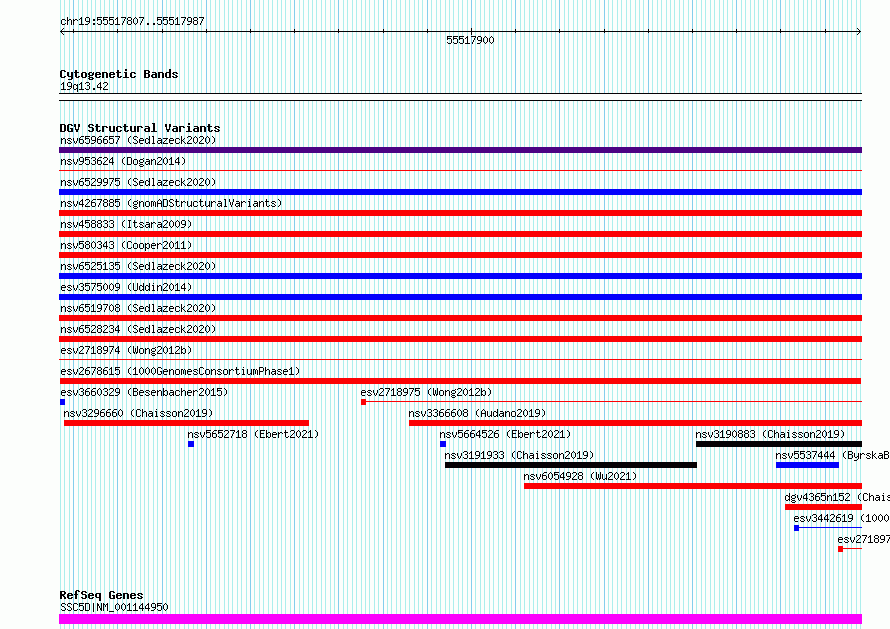890x629 pixels.
Task: Select the red nsv3296660 variant bar
Action: [x=186, y=423]
